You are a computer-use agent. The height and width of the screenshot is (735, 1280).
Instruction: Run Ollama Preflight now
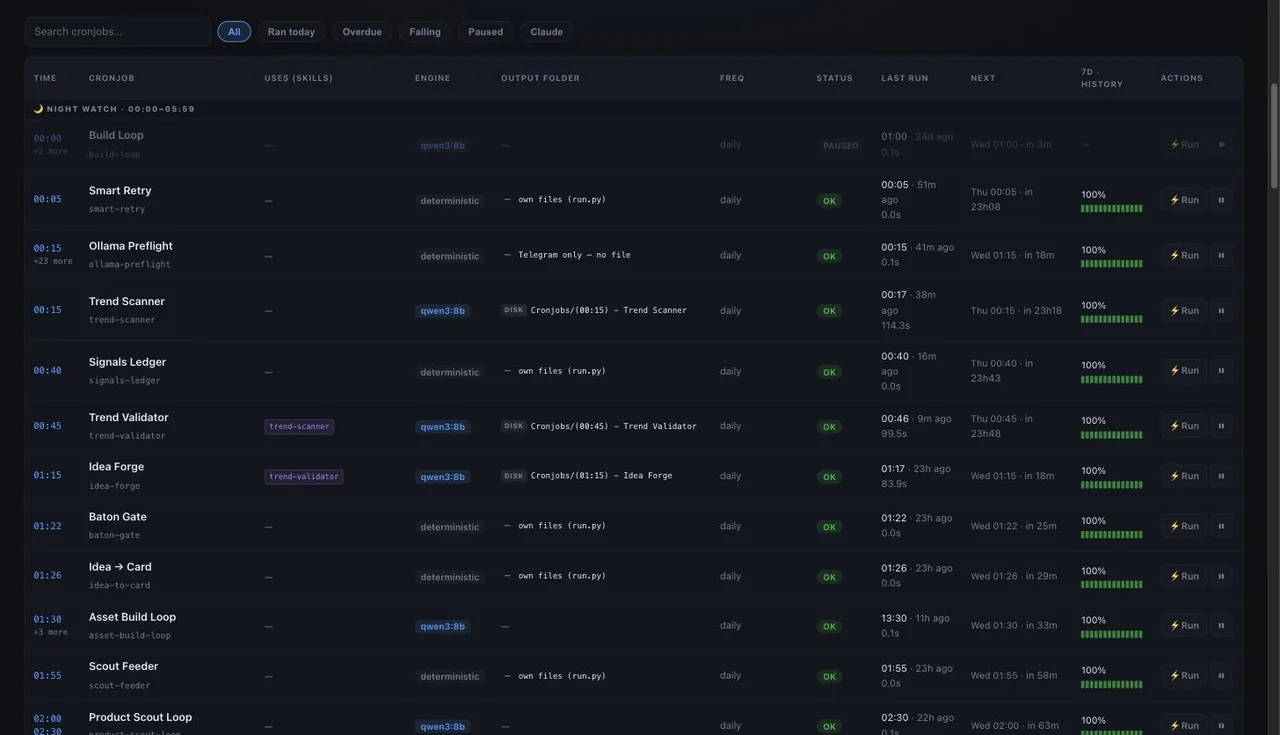click(x=1184, y=255)
